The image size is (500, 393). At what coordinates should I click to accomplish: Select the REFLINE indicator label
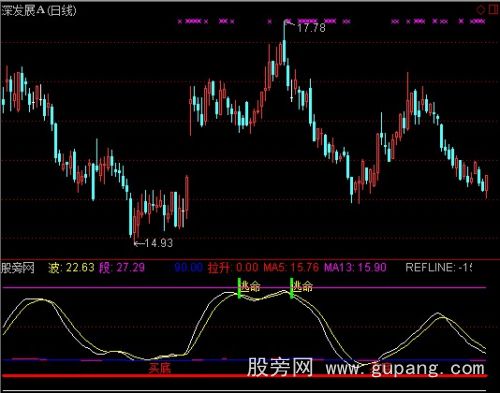(x=438, y=267)
